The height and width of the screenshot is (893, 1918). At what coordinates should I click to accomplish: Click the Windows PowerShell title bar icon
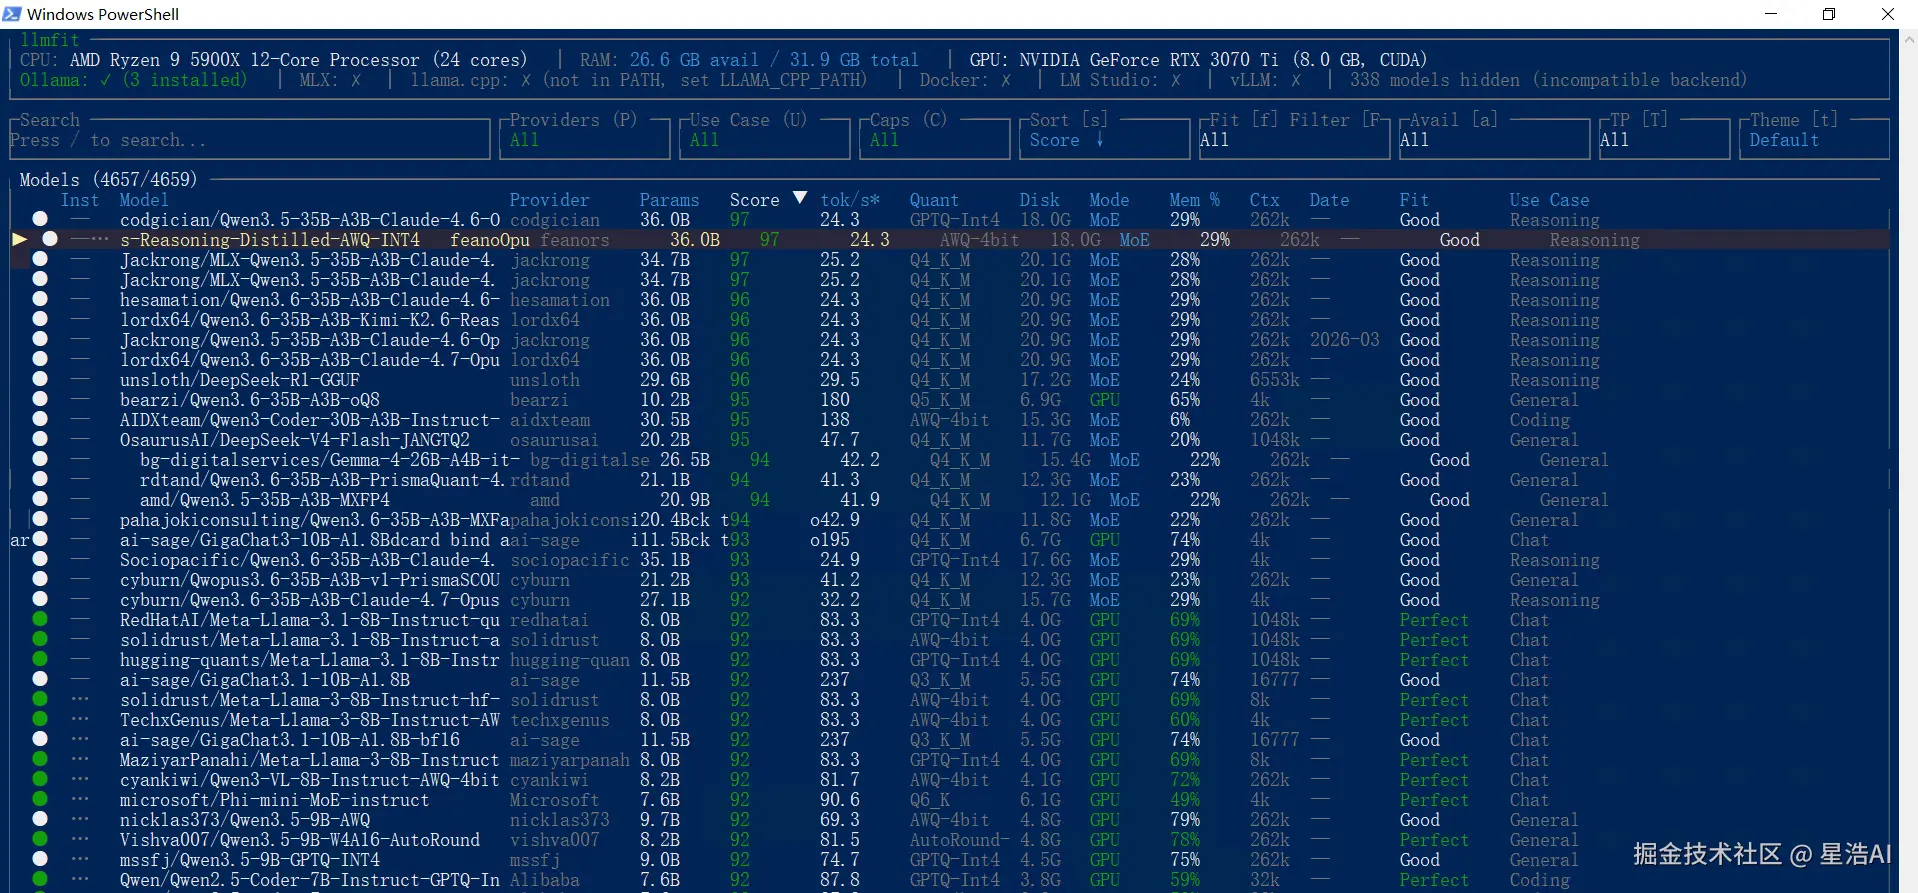[x=12, y=14]
